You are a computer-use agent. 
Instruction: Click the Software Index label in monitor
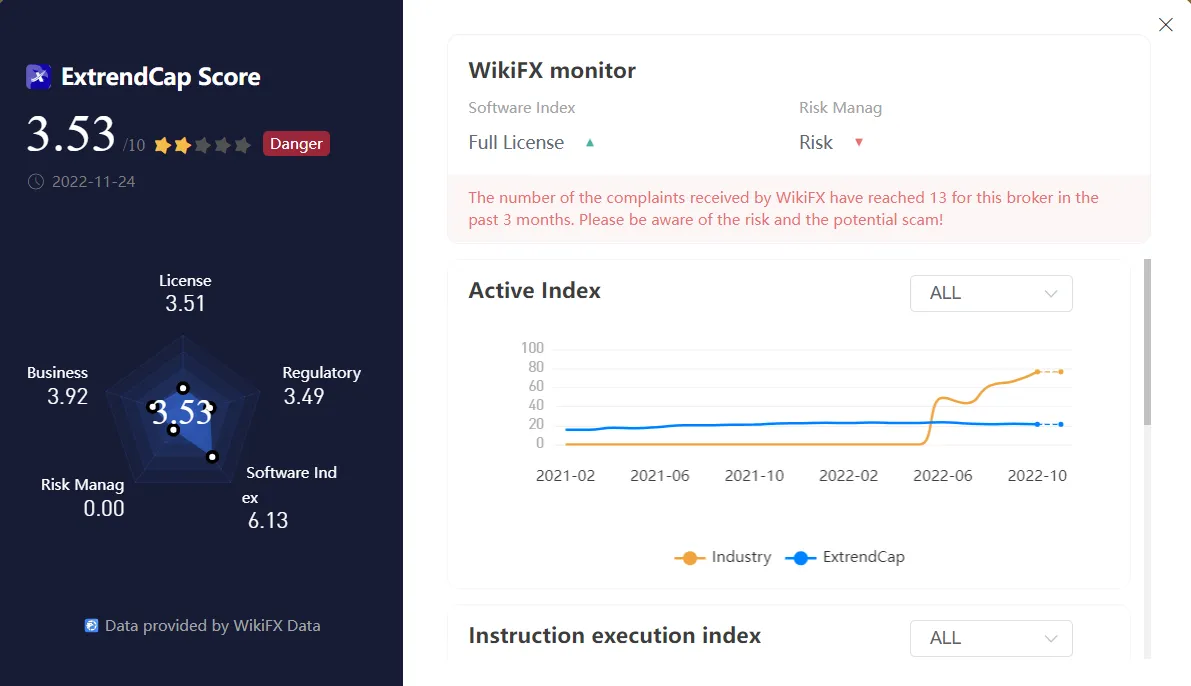[x=522, y=108]
